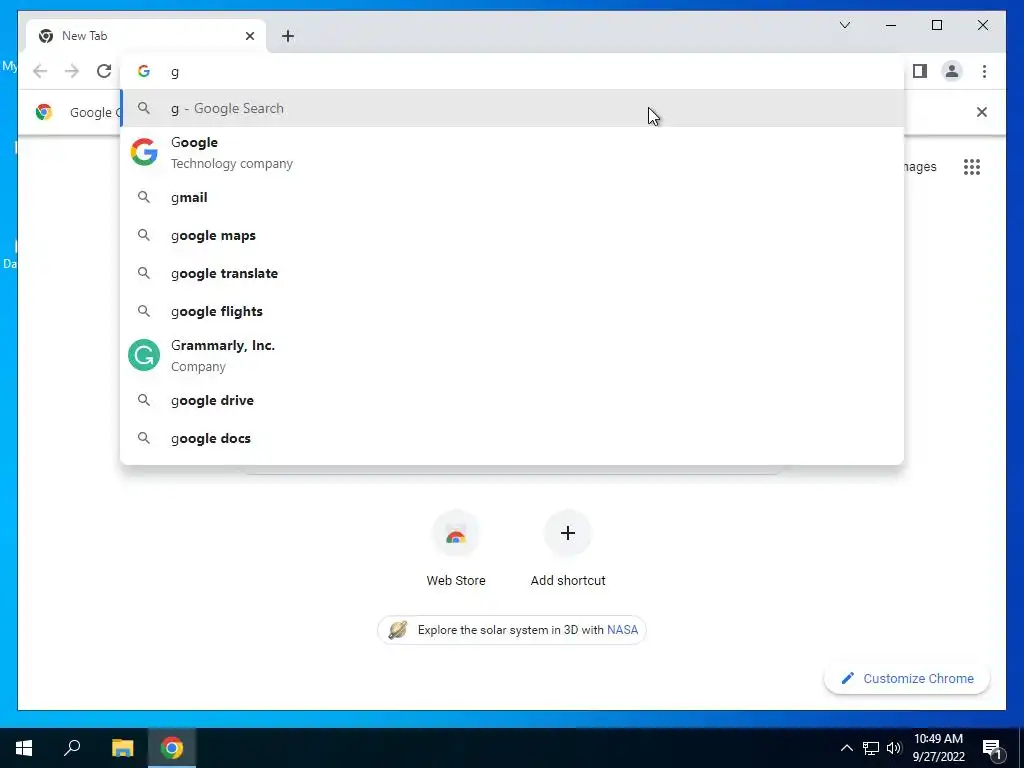This screenshot has height=768, width=1024.
Task: Choose the google translate suggestion
Action: [513, 273]
